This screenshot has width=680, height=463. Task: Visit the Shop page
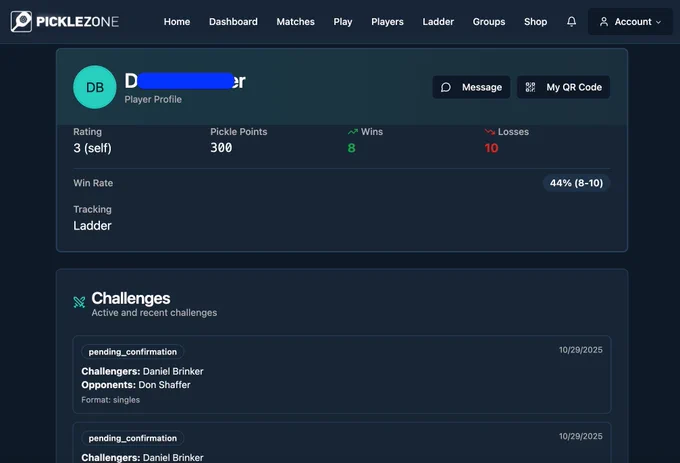535,22
